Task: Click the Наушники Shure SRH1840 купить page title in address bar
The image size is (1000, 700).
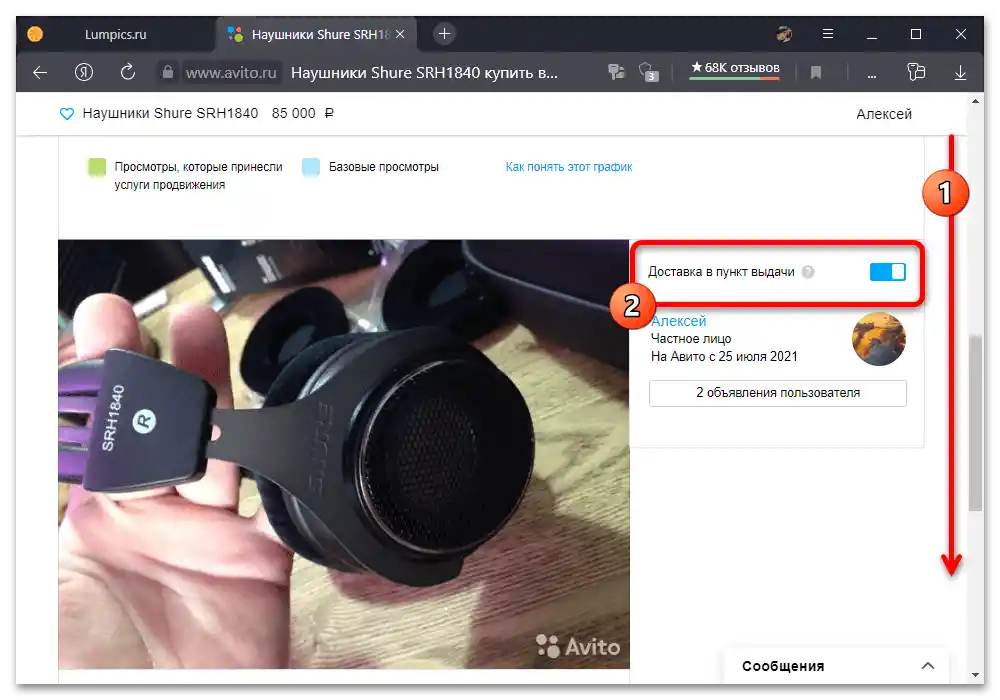Action: (x=424, y=73)
